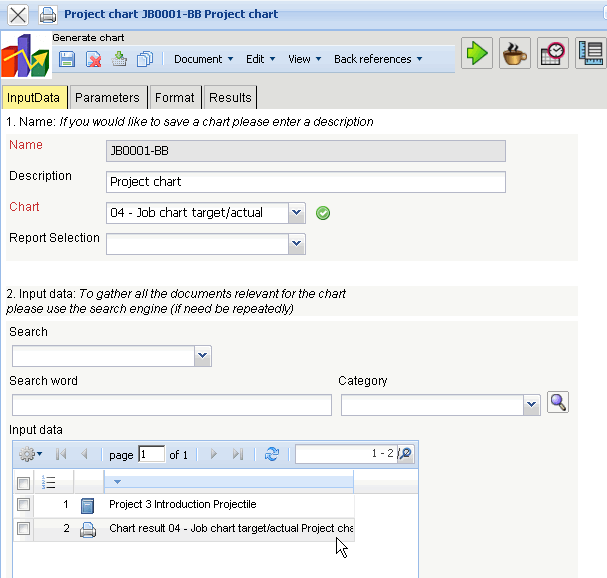Open the Document menu
Image resolution: width=607 pixels, height=578 pixels.
click(x=203, y=59)
